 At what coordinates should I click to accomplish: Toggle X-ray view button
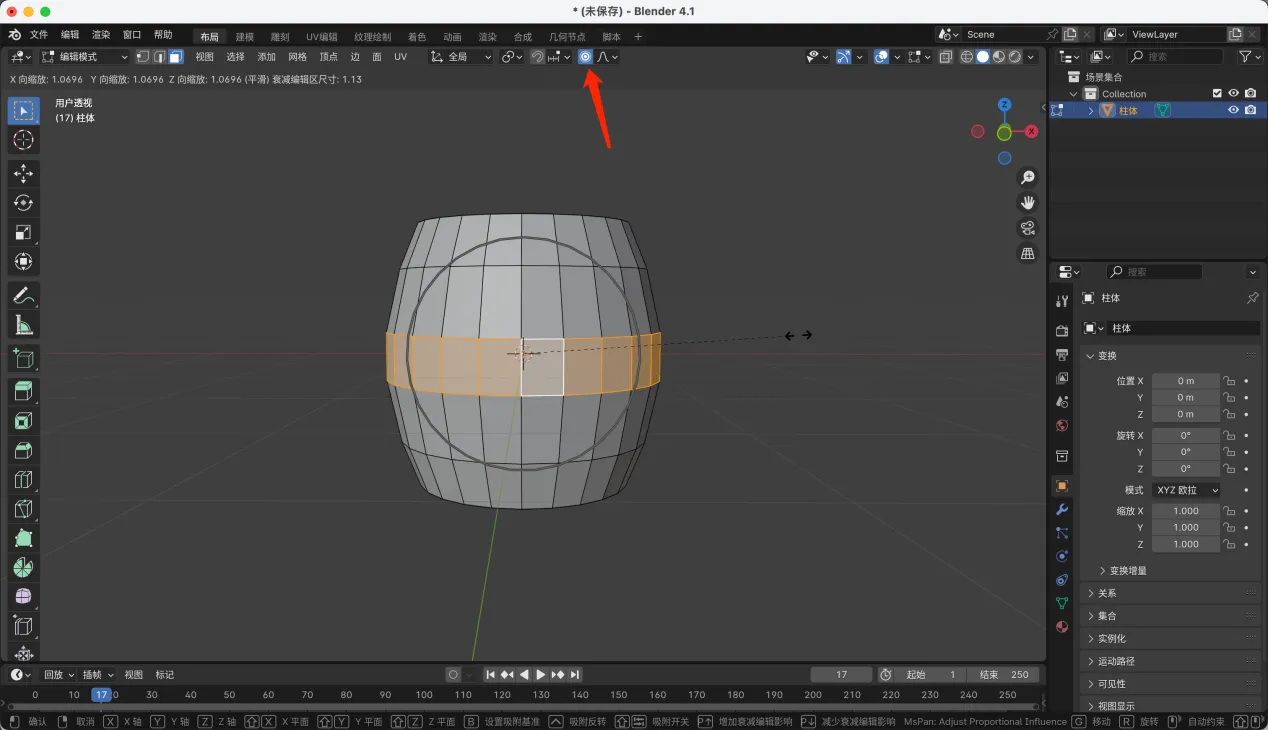(x=946, y=57)
